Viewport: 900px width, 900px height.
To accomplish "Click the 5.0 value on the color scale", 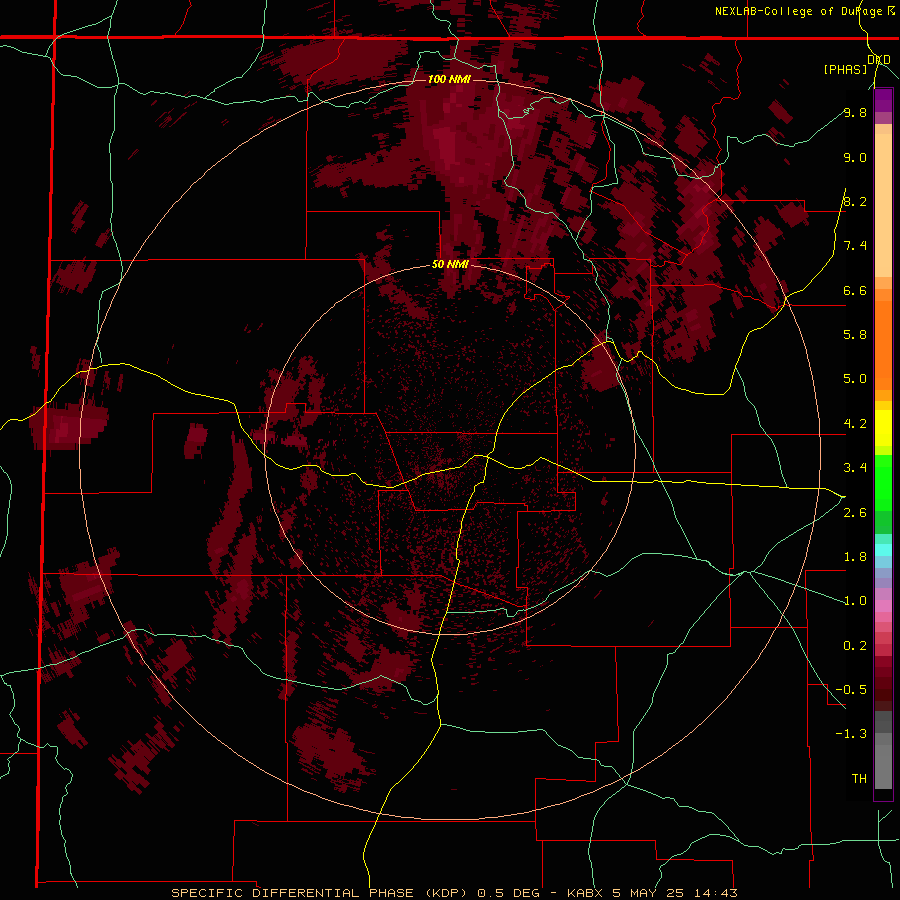I will coord(855,379).
